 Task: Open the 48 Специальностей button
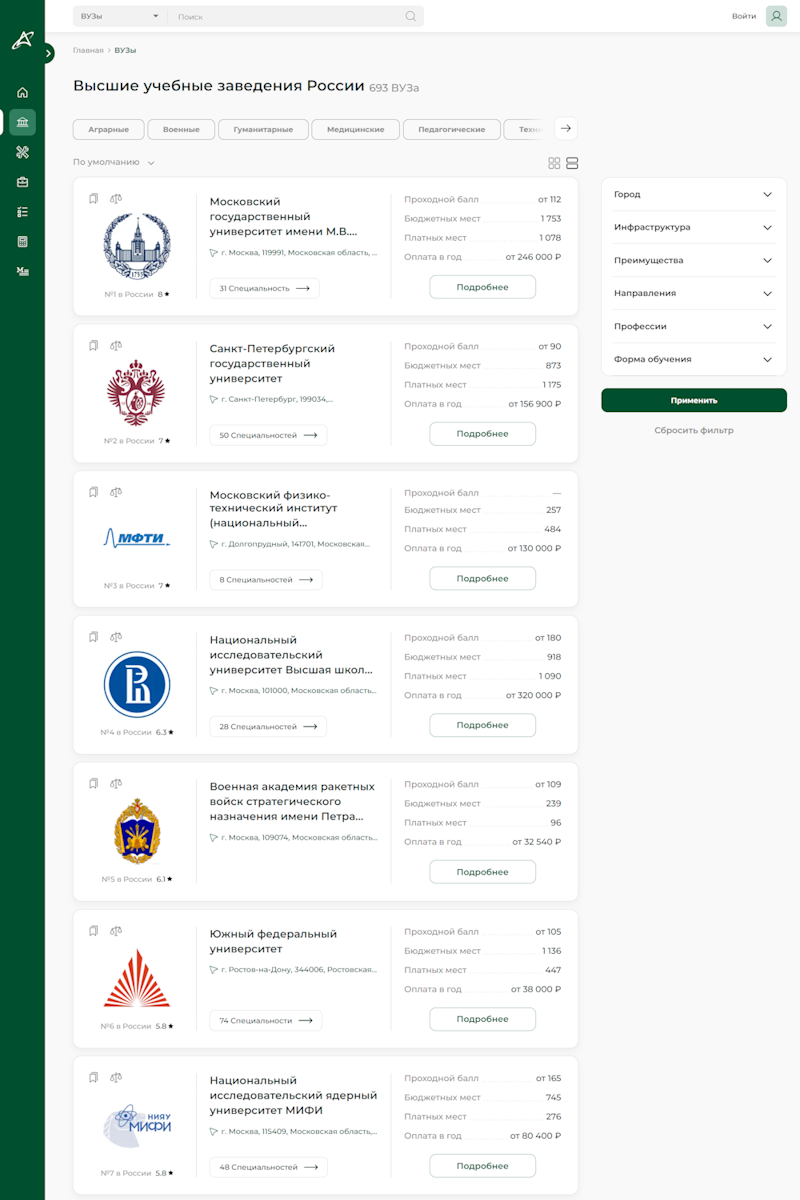click(268, 1167)
